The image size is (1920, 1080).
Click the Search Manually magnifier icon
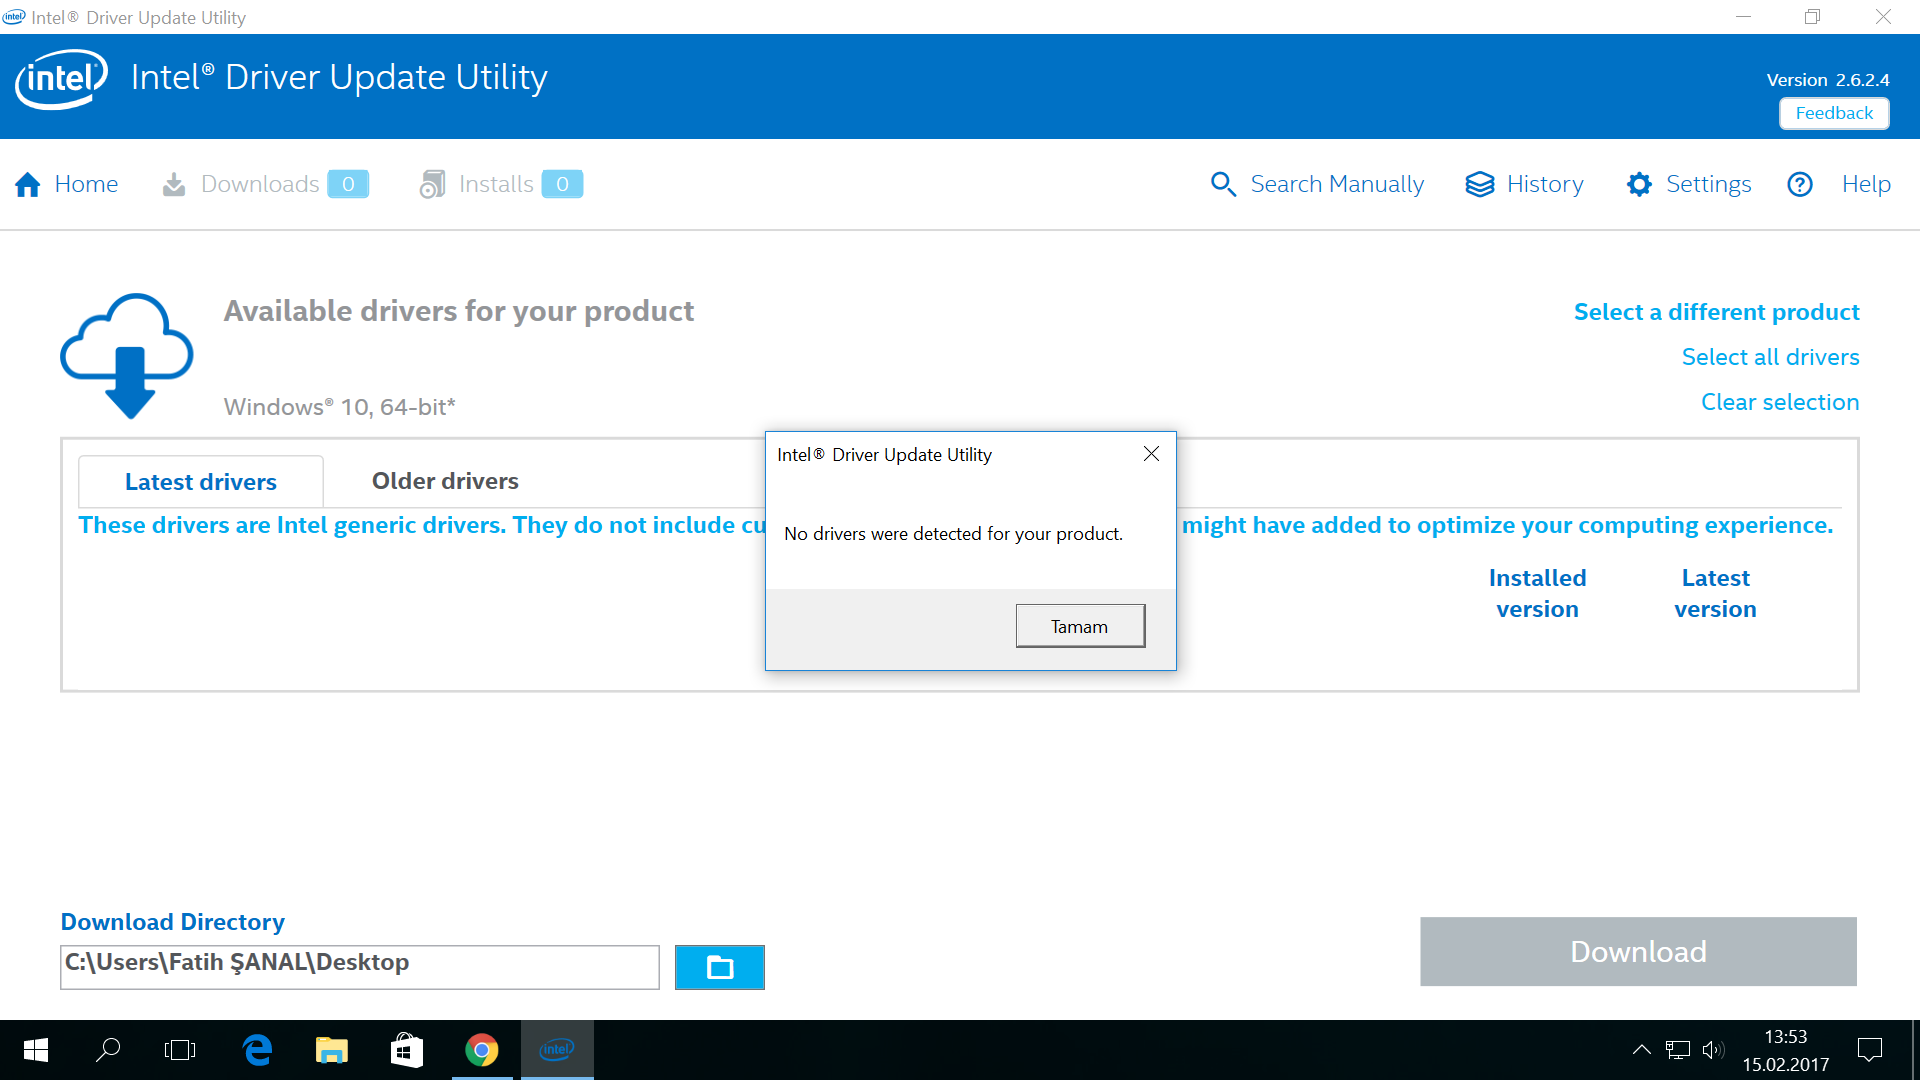pos(1223,184)
